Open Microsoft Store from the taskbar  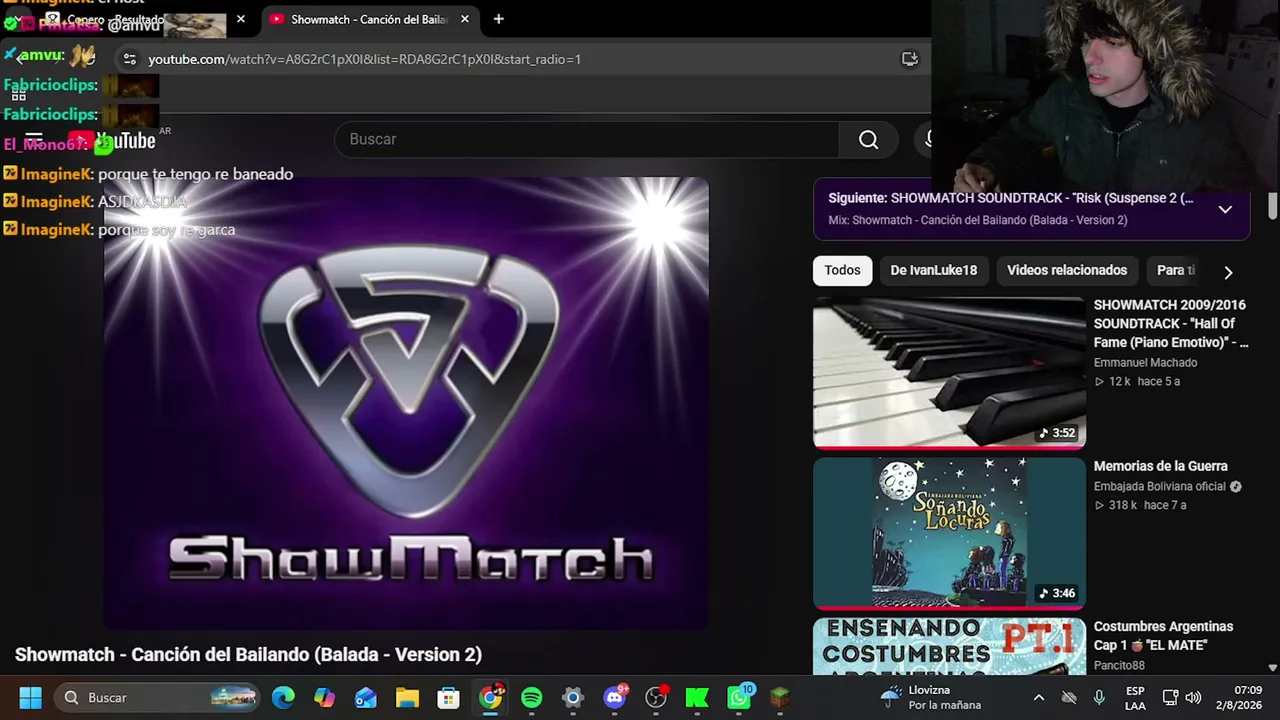448,698
